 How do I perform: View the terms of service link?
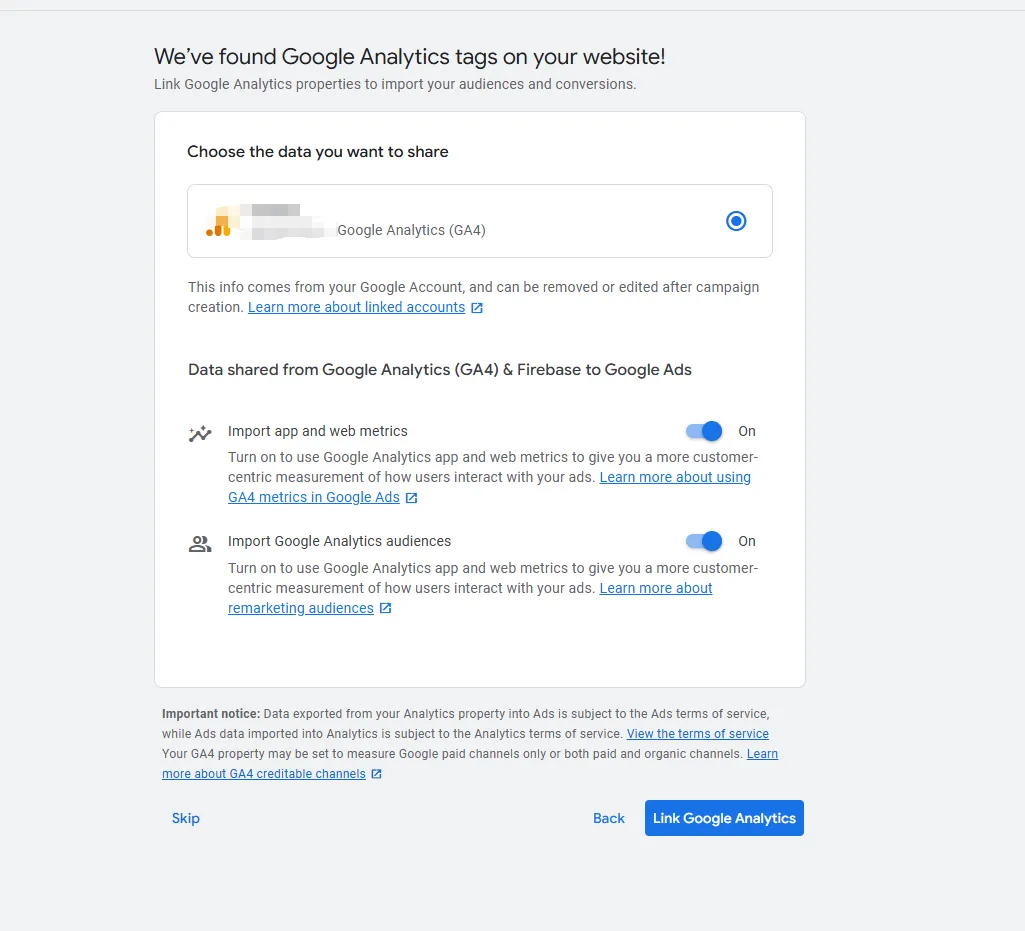(x=697, y=734)
